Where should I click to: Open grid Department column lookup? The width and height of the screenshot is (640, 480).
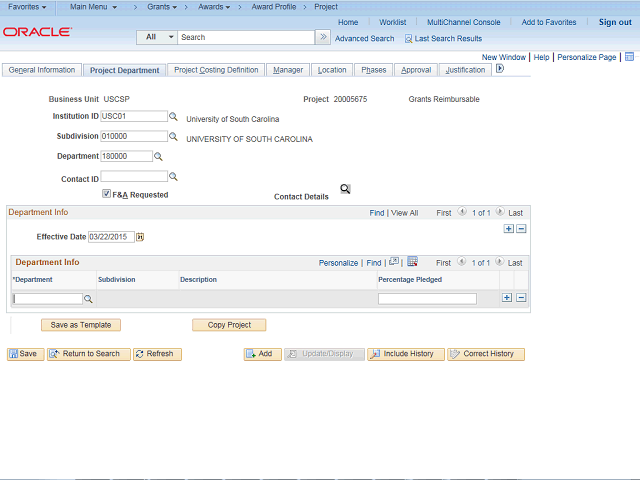click(x=88, y=299)
